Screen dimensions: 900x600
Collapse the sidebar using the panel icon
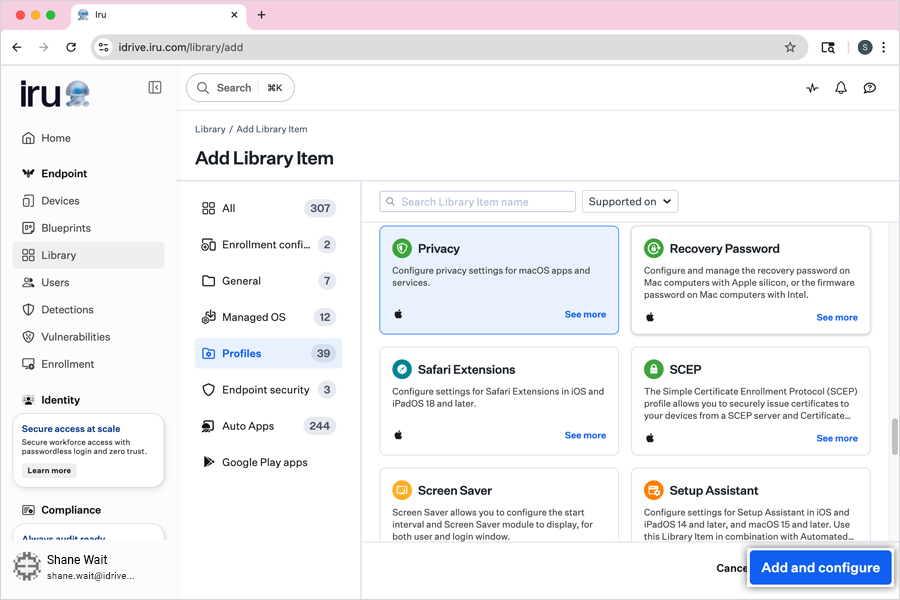click(x=155, y=88)
